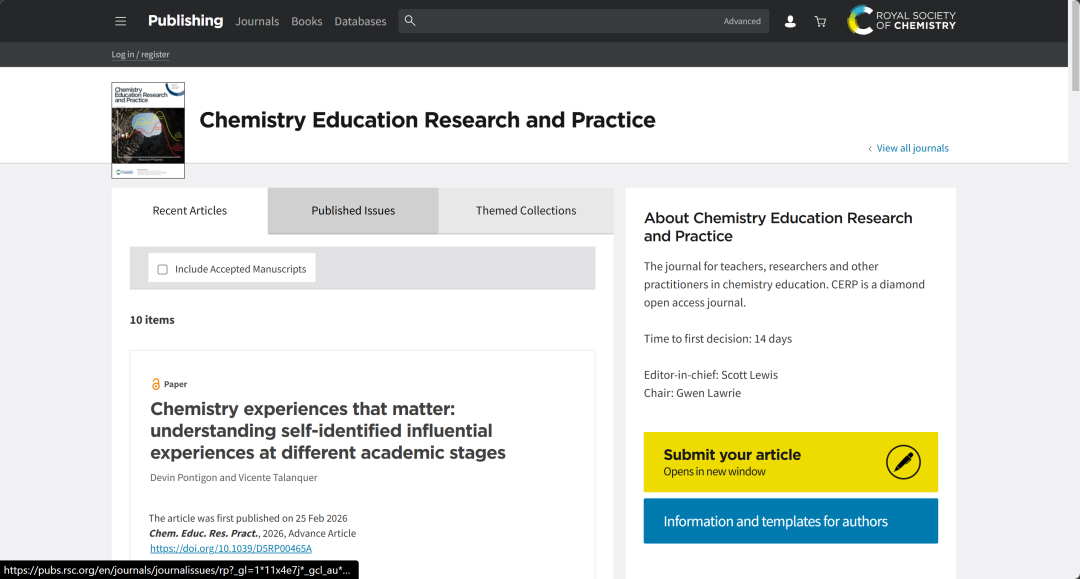Screen dimensions: 1080x579
Task: Click the pencil icon on Submit button
Action: 903,462
